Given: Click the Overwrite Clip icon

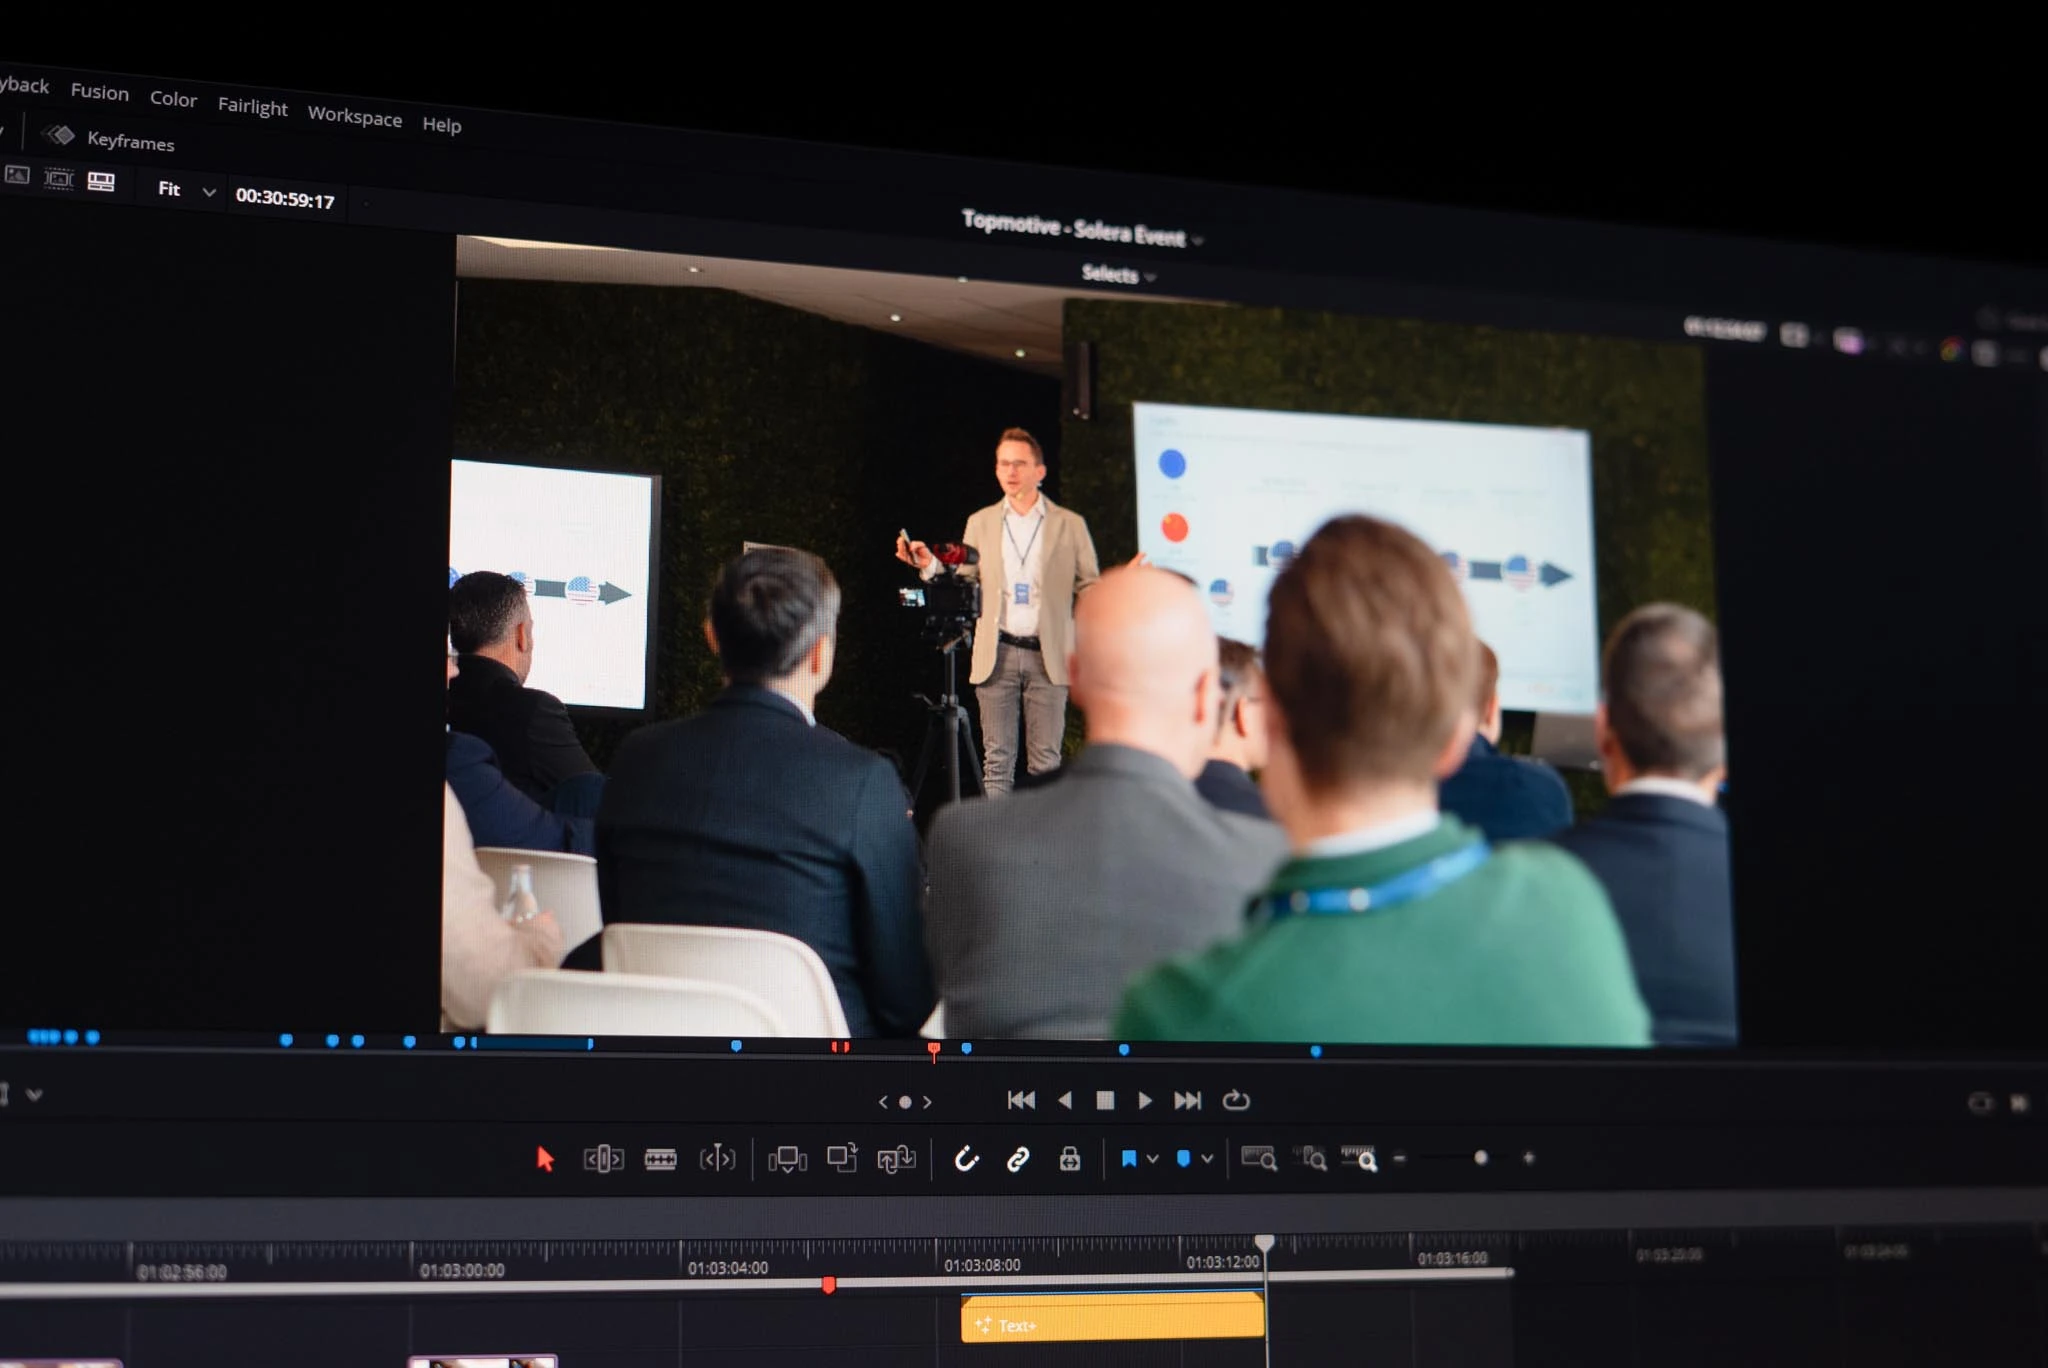Looking at the screenshot, I should (x=842, y=1158).
